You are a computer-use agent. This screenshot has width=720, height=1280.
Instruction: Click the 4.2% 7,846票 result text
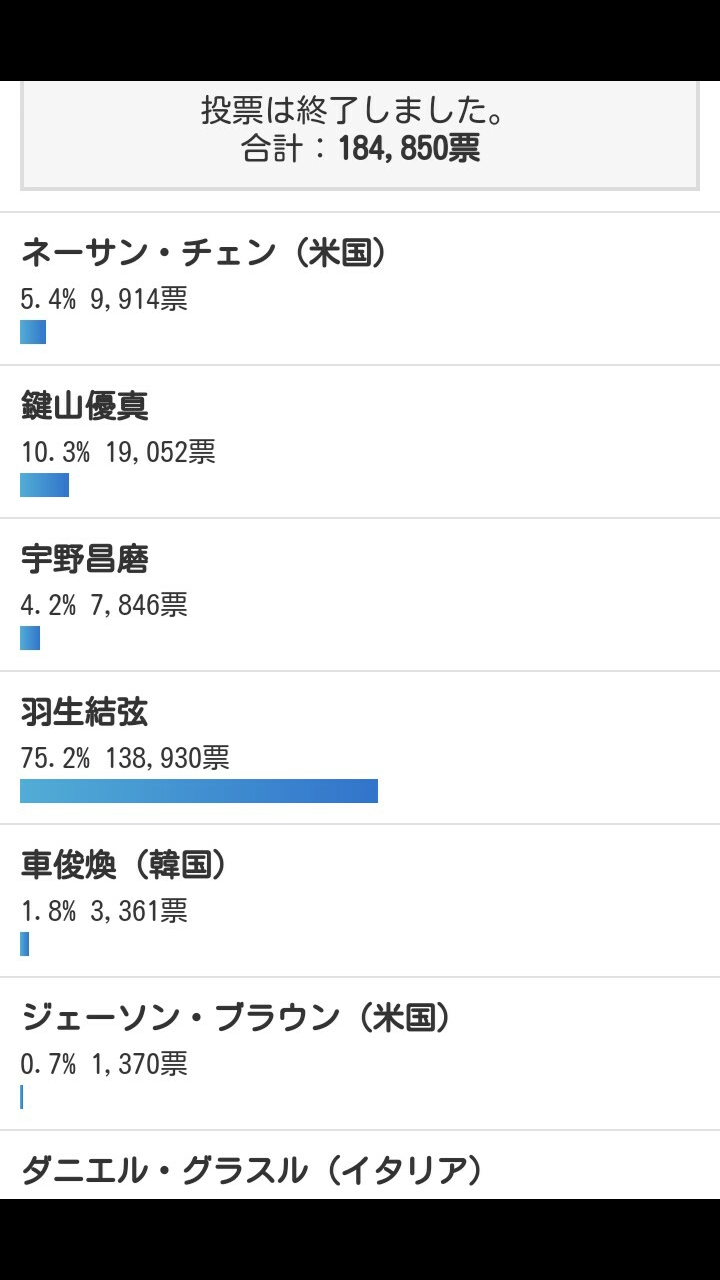pyautogui.click(x=104, y=605)
